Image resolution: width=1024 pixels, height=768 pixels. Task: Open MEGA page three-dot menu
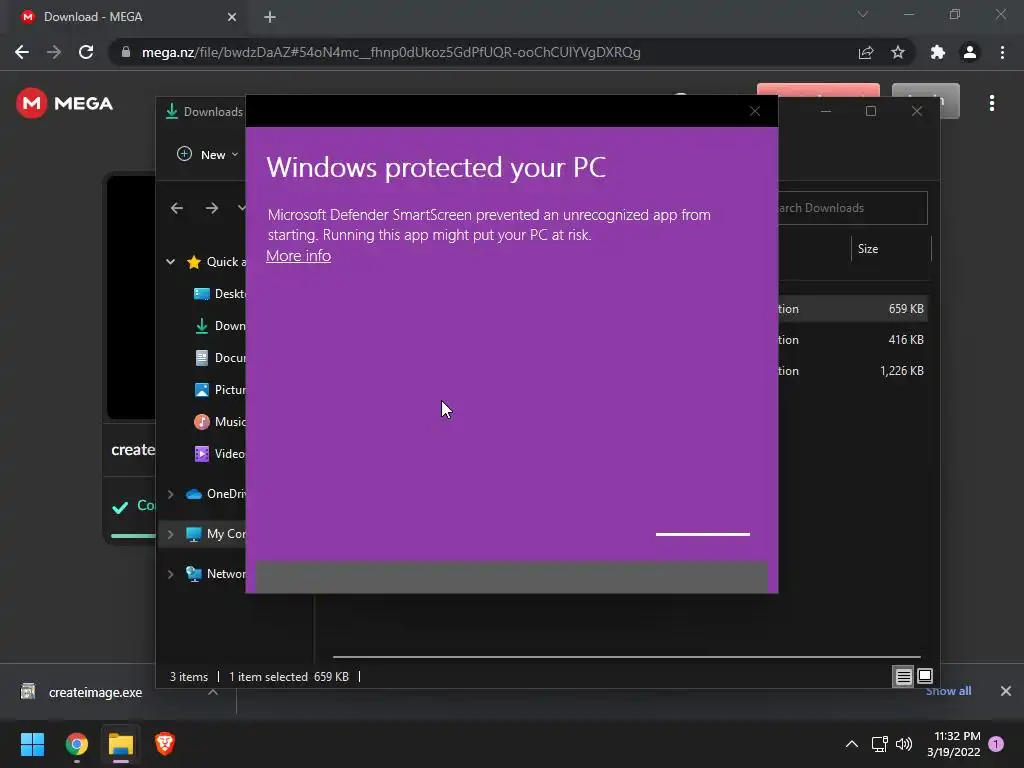[992, 103]
